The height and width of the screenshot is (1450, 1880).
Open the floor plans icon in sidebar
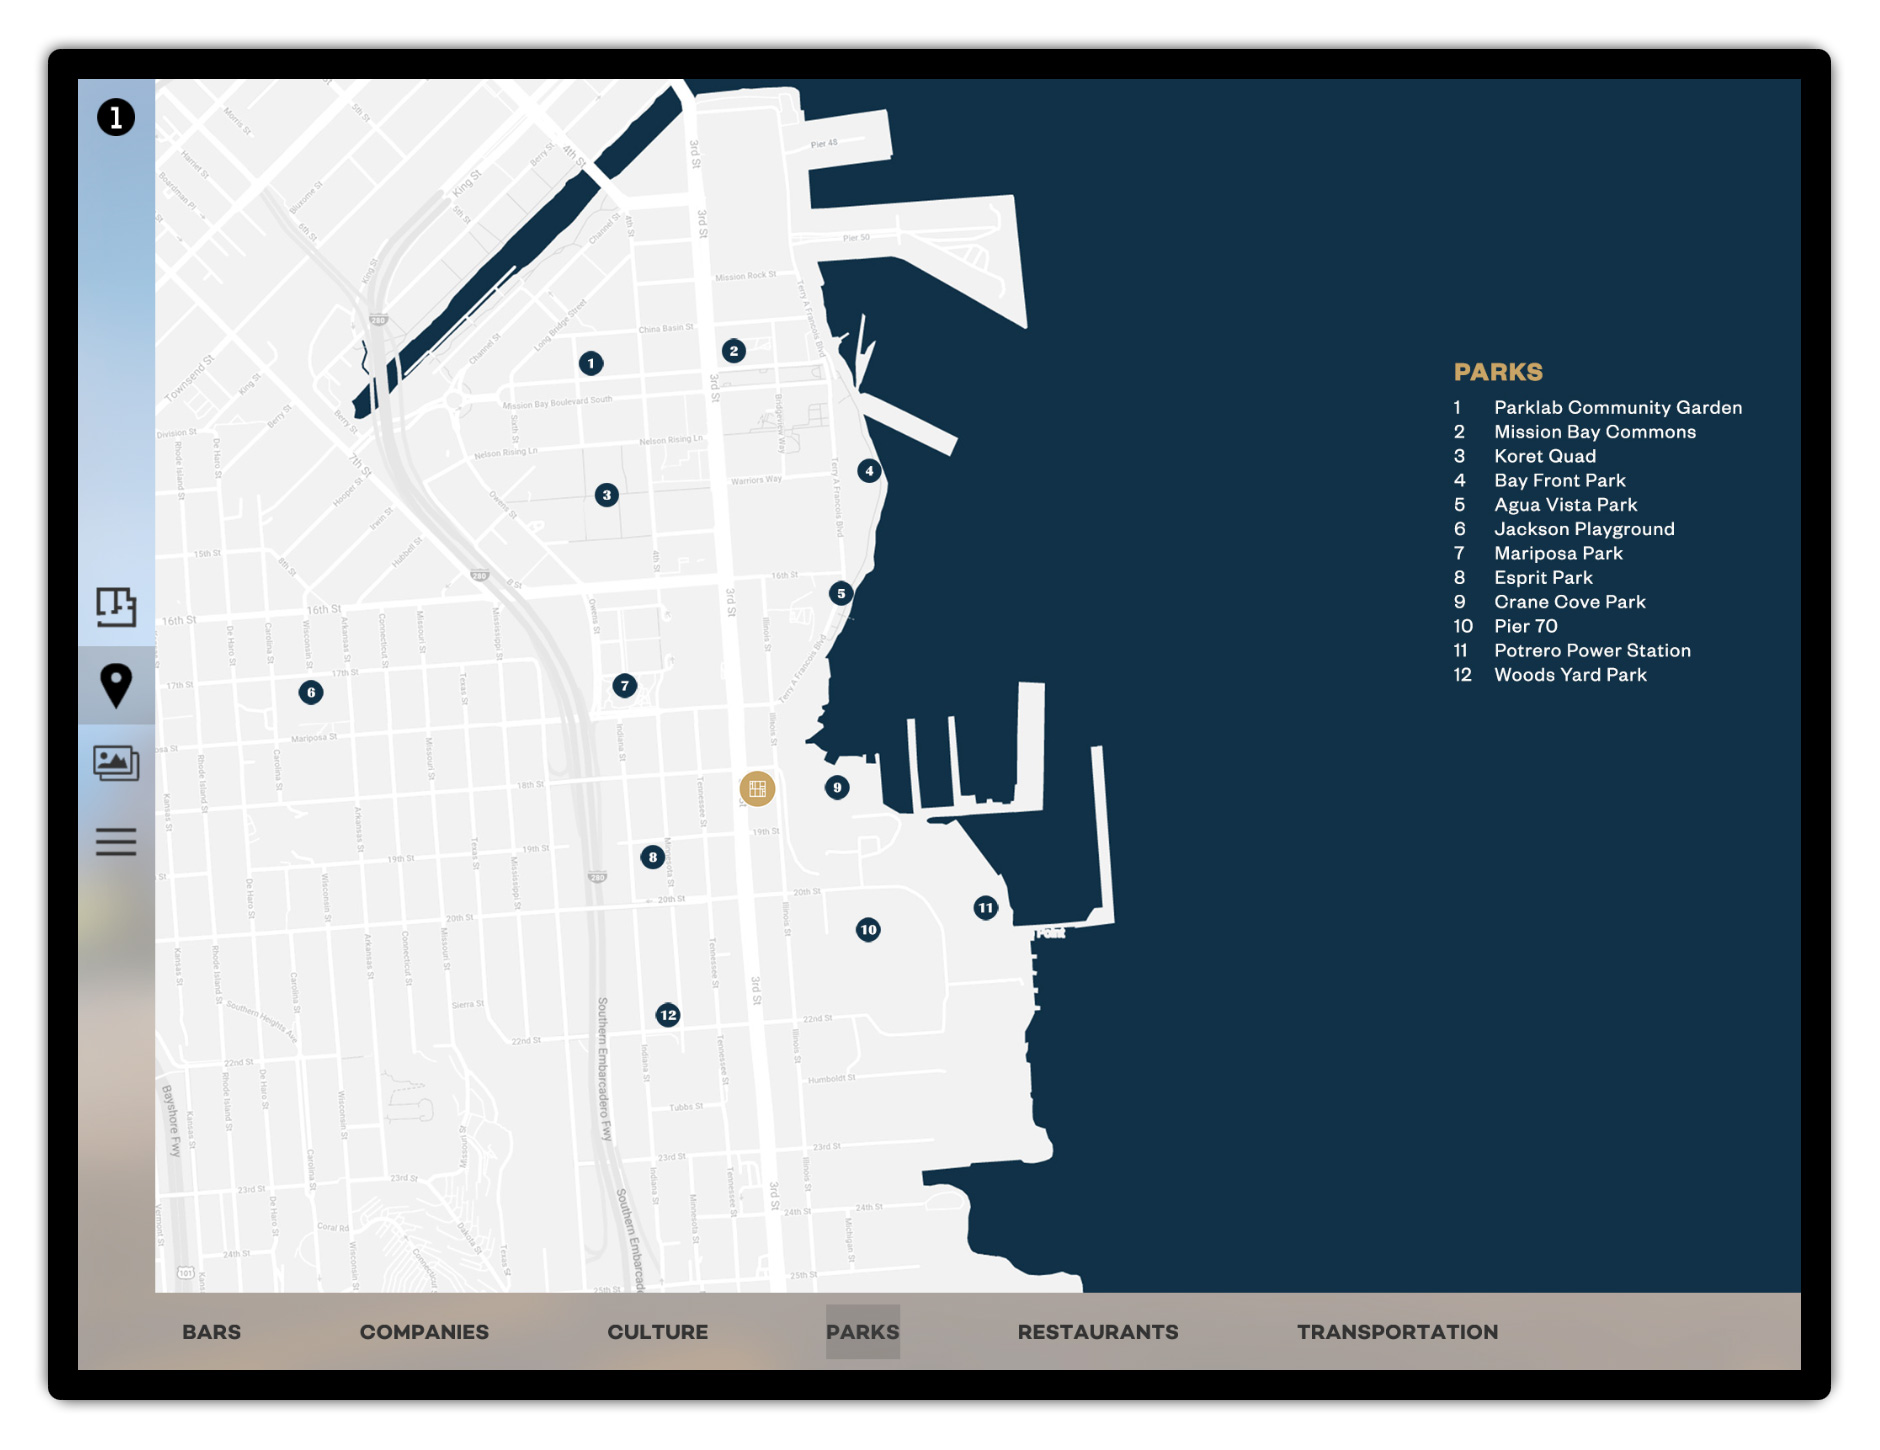116,606
